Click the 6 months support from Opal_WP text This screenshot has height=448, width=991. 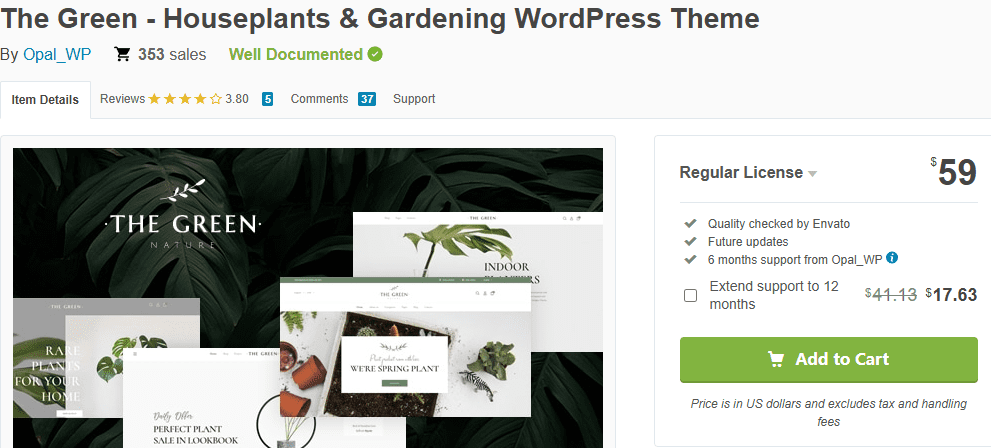tap(795, 259)
